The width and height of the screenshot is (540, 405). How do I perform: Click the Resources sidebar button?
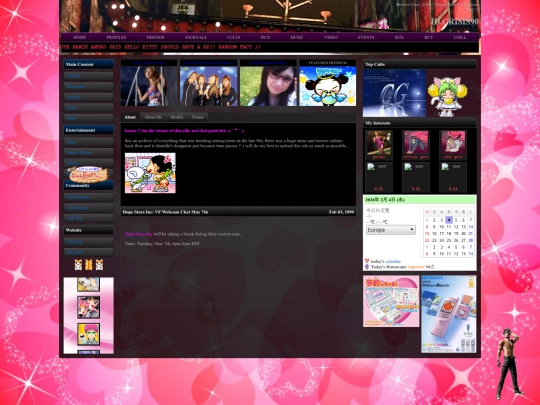point(89,87)
